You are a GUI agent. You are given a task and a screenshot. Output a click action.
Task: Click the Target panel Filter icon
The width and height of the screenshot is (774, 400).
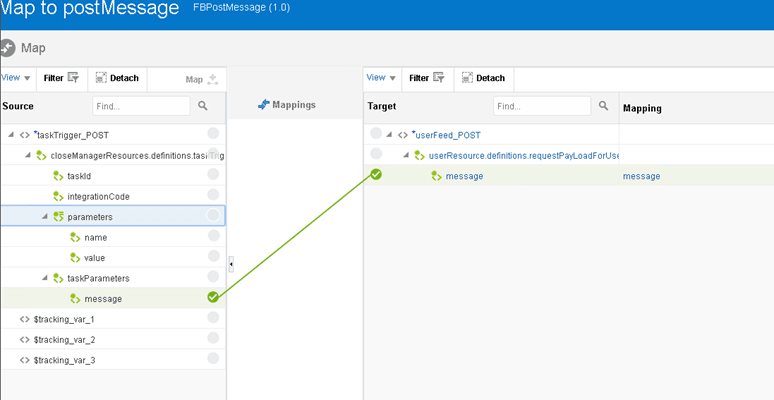[x=439, y=78]
